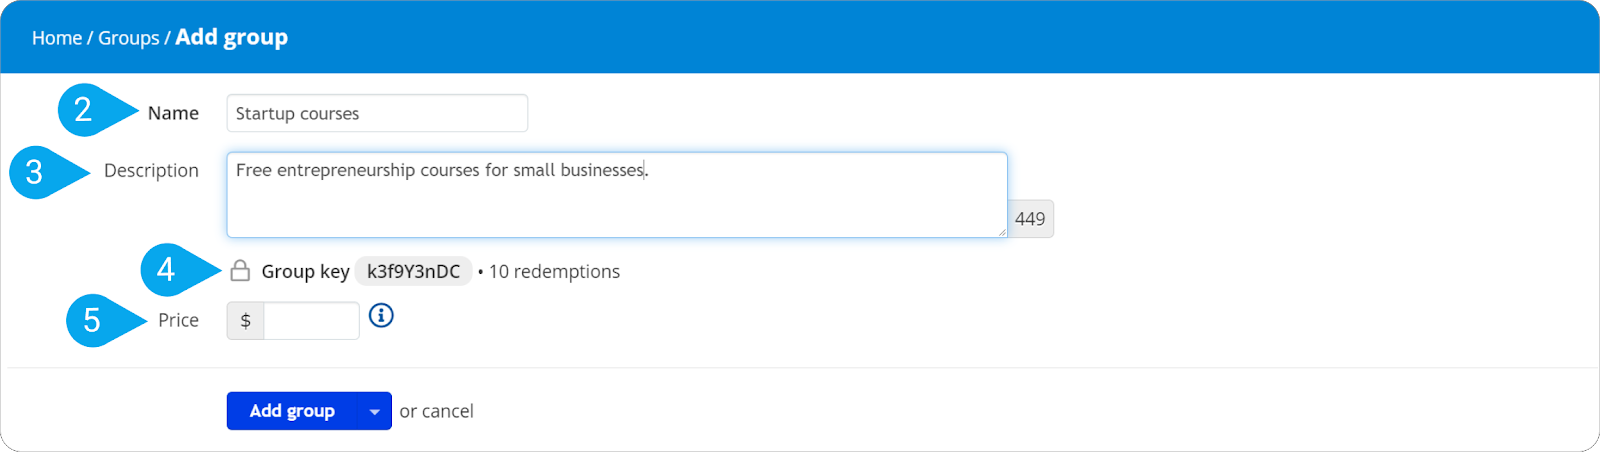Viewport: 1600px width, 452px height.
Task: Expand the Add group dropdown arrow
Action: tap(374, 411)
